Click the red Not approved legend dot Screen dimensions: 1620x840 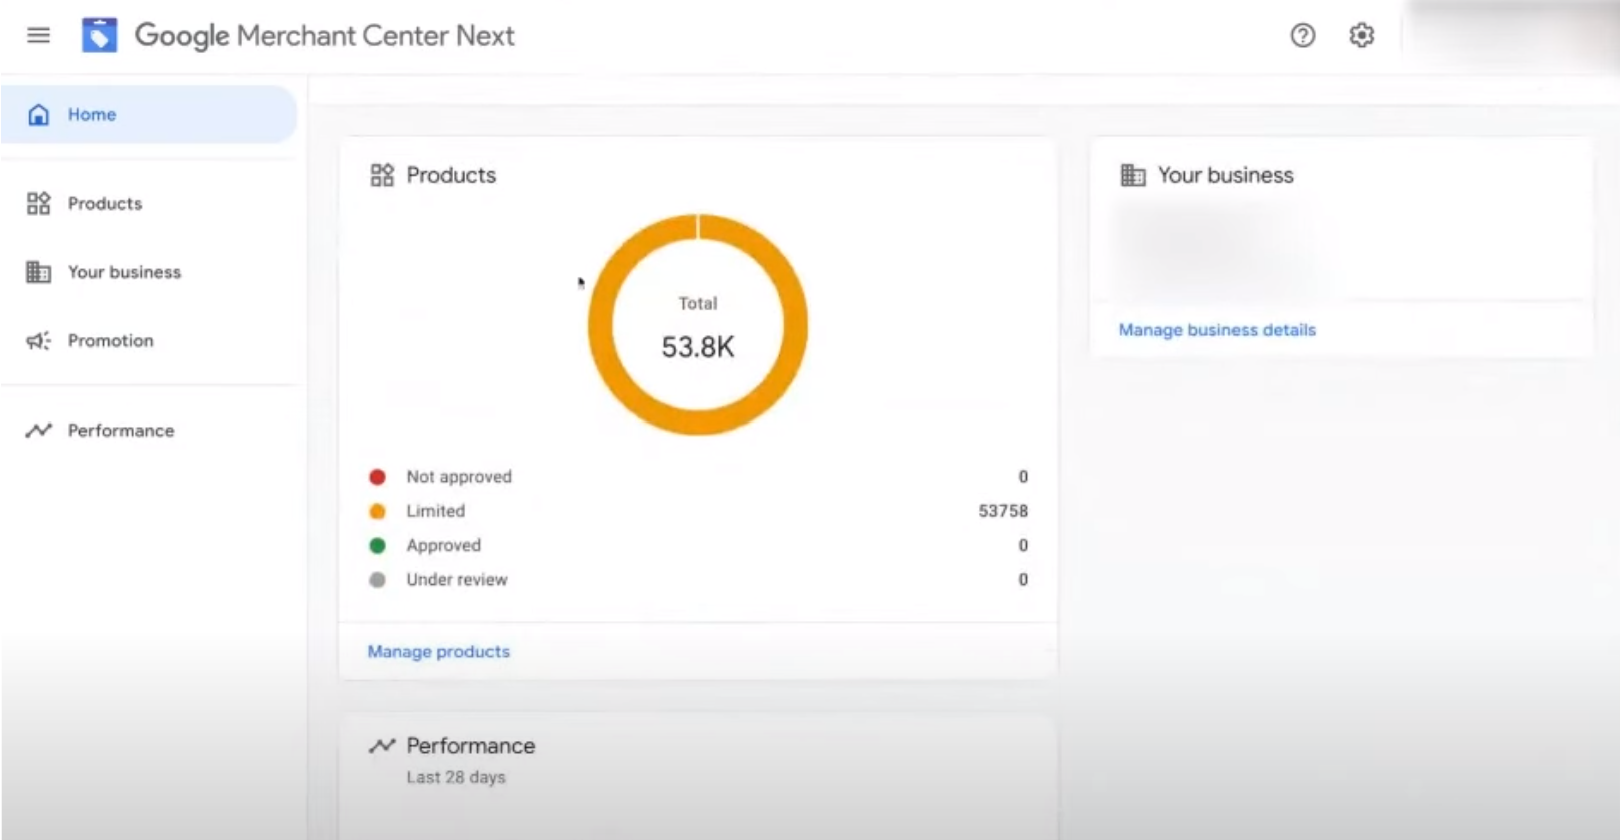(x=377, y=477)
